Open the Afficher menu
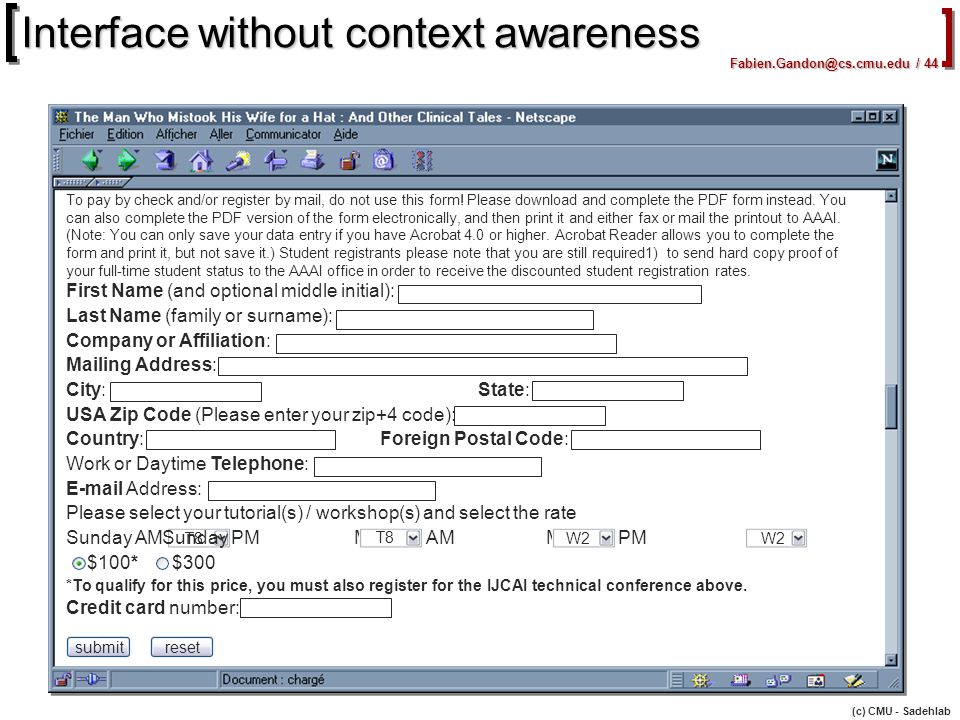The image size is (960, 720). point(176,134)
